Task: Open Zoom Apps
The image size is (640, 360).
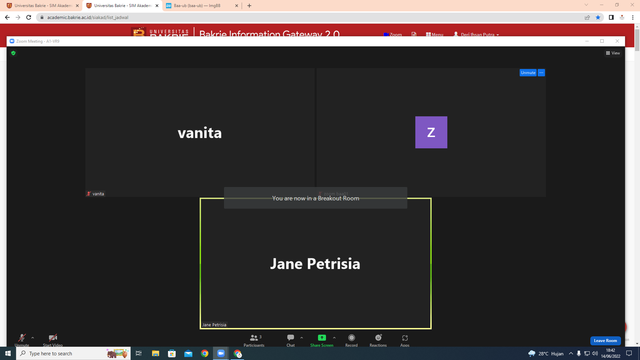Action: pos(404,340)
